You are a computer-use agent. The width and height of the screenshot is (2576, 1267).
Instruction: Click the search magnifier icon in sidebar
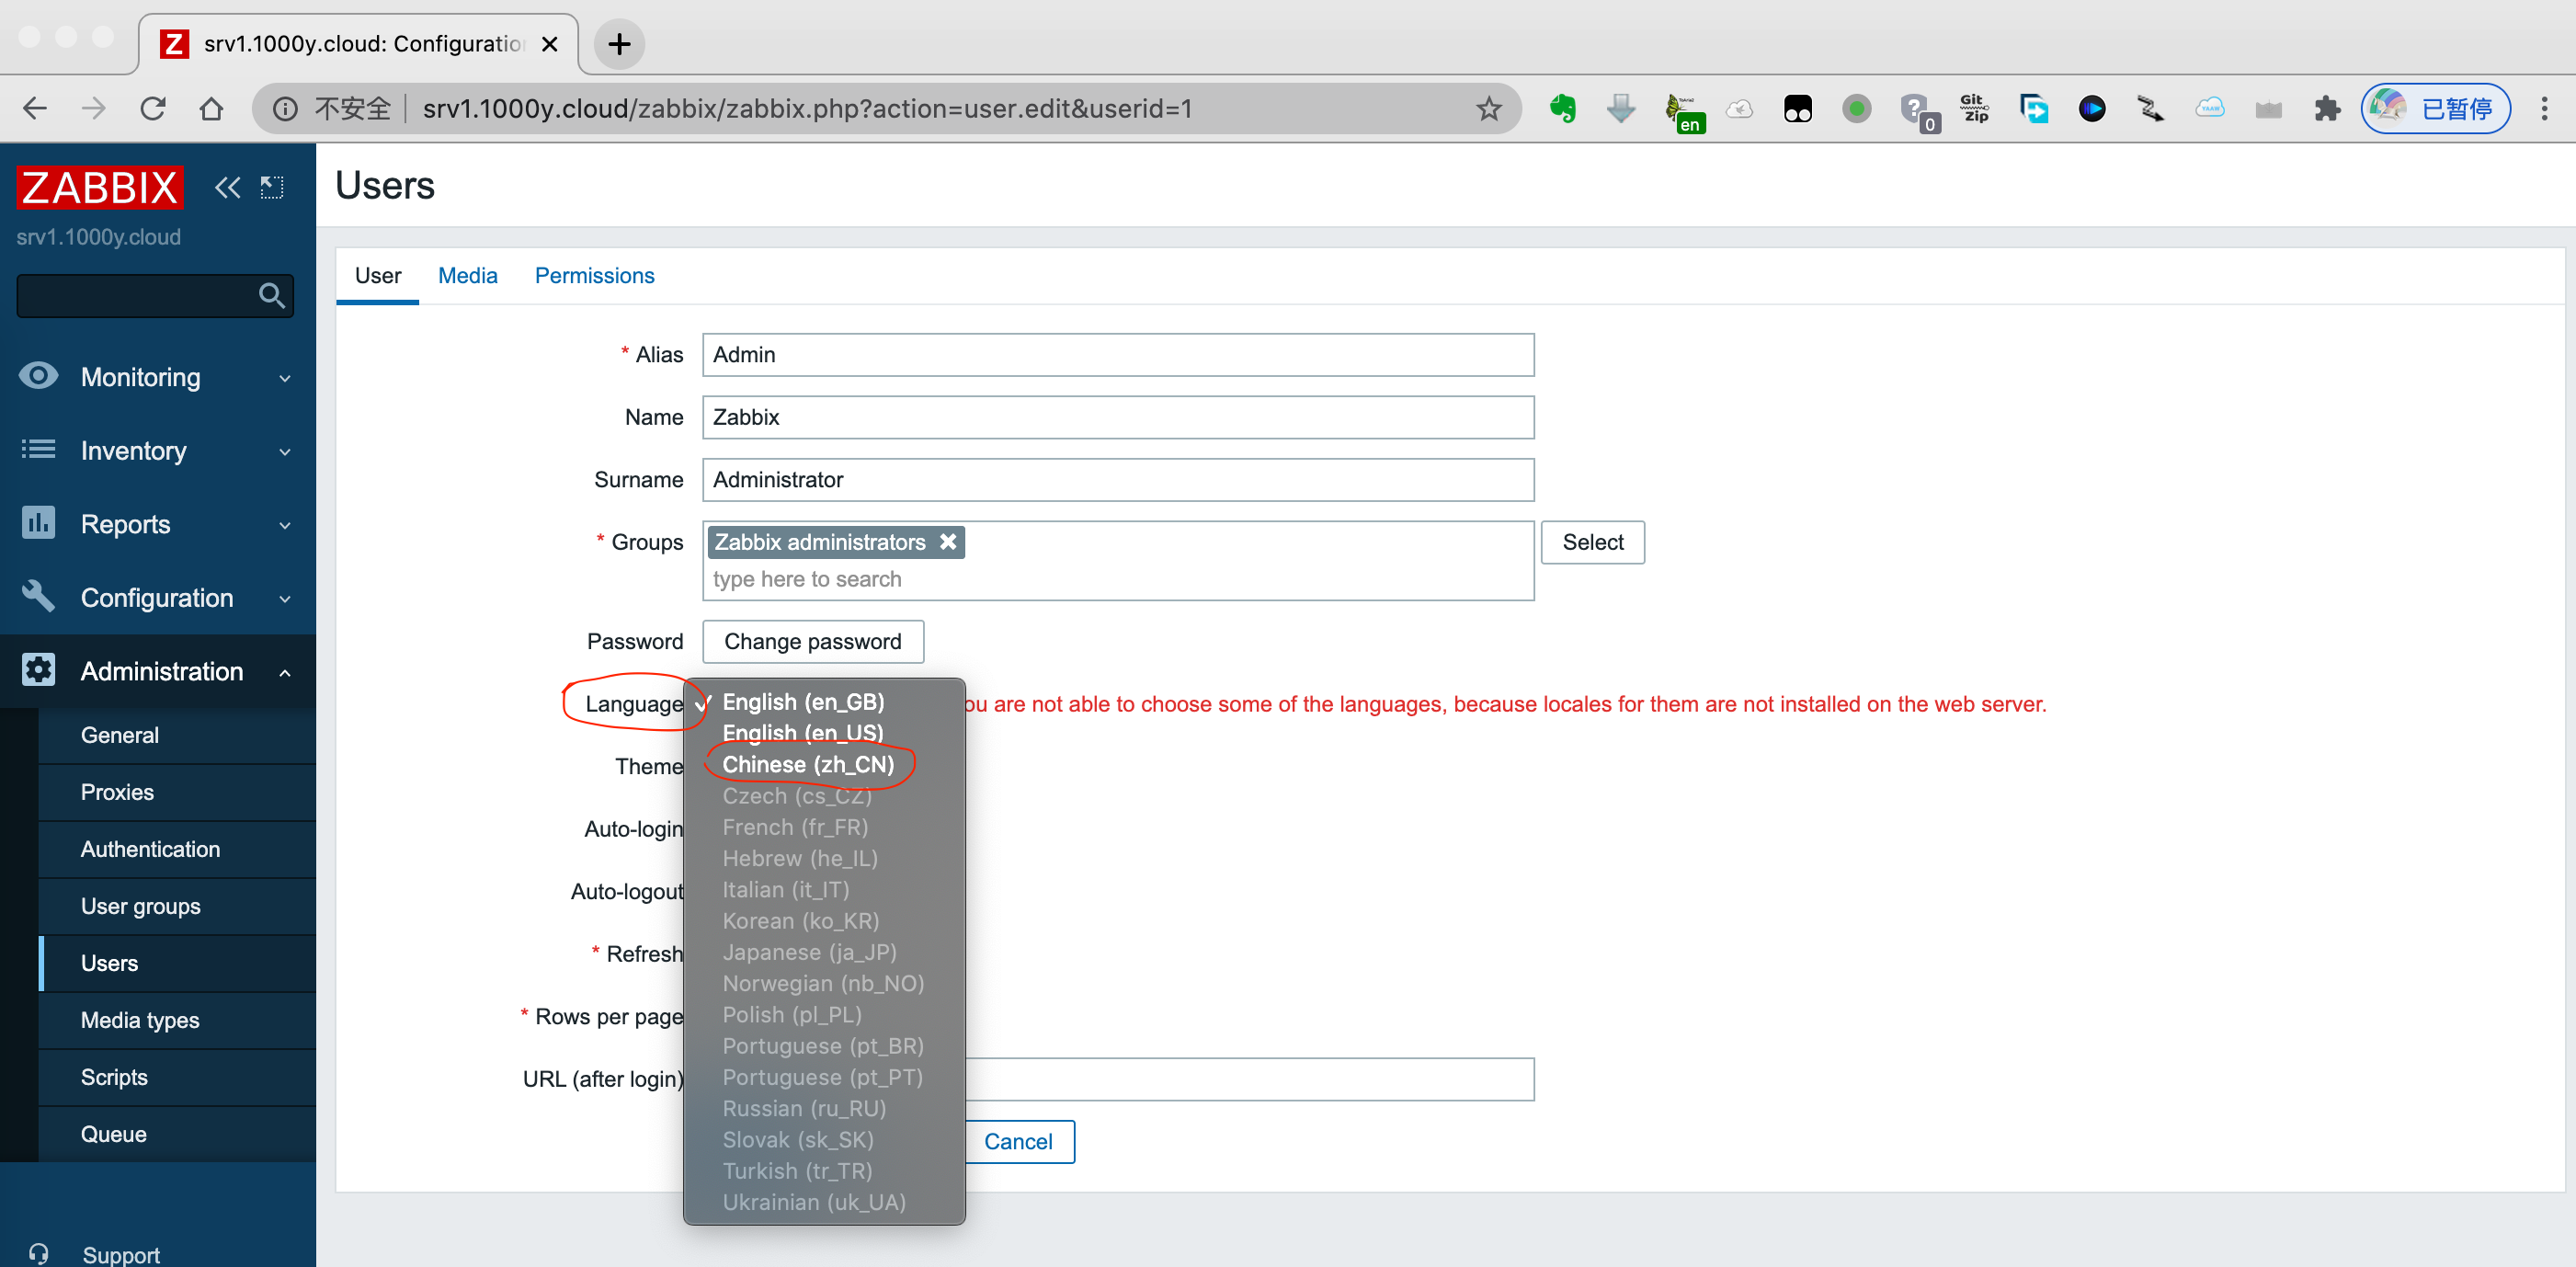(271, 295)
